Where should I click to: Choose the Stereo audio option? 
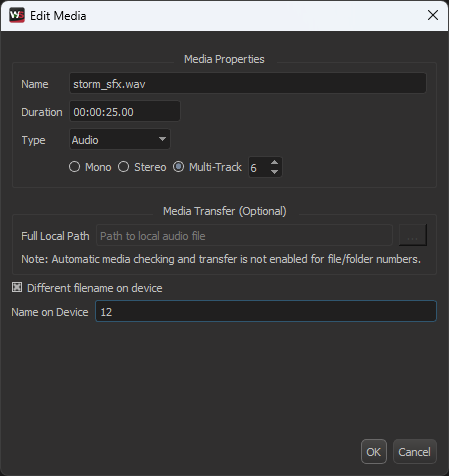click(x=124, y=167)
